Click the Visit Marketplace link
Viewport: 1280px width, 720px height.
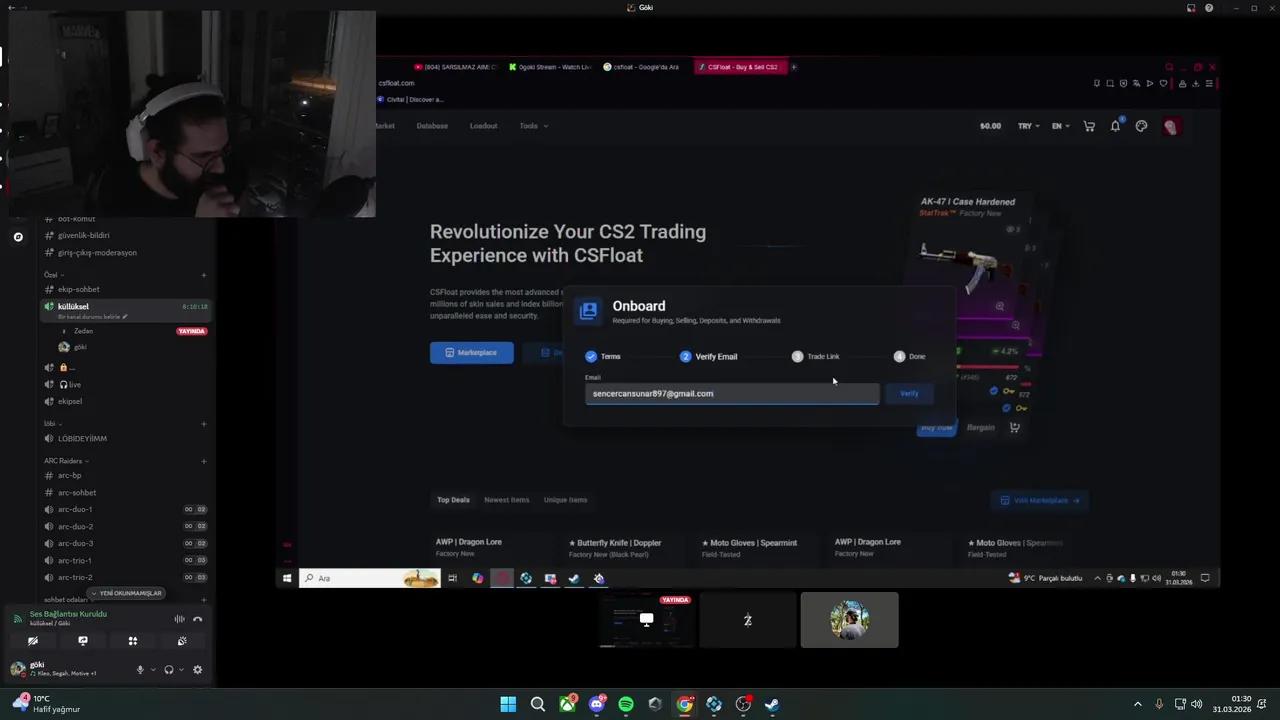[1040, 500]
